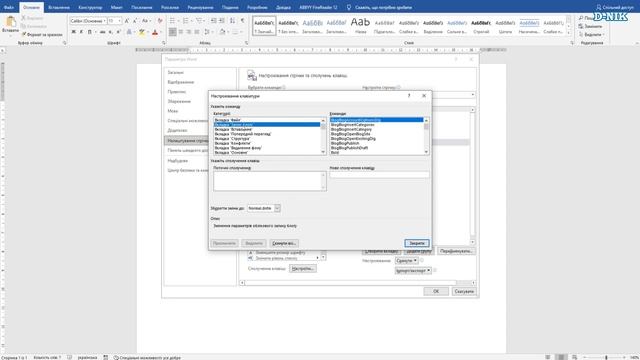
Task: Click Customize (Настроїти) keyboard shortcuts button
Action: 302,269
